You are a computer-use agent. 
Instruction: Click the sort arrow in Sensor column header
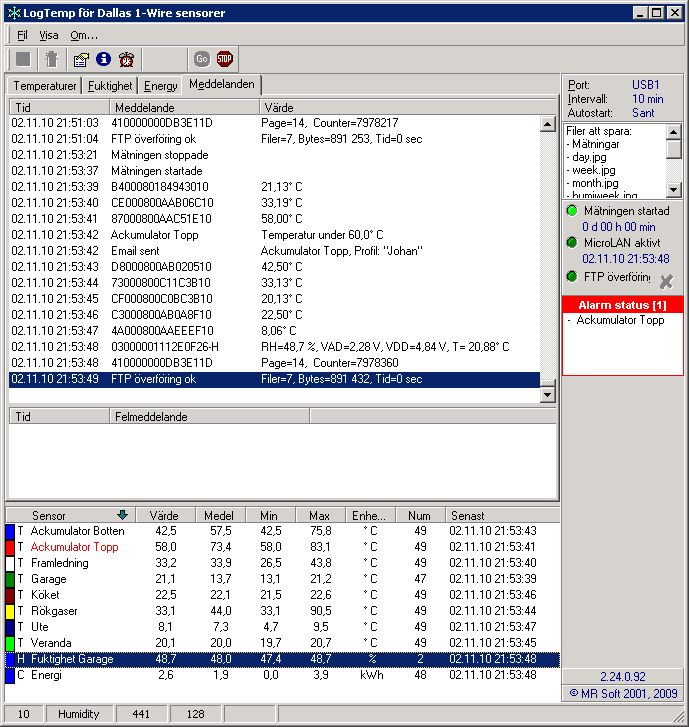tap(122, 515)
